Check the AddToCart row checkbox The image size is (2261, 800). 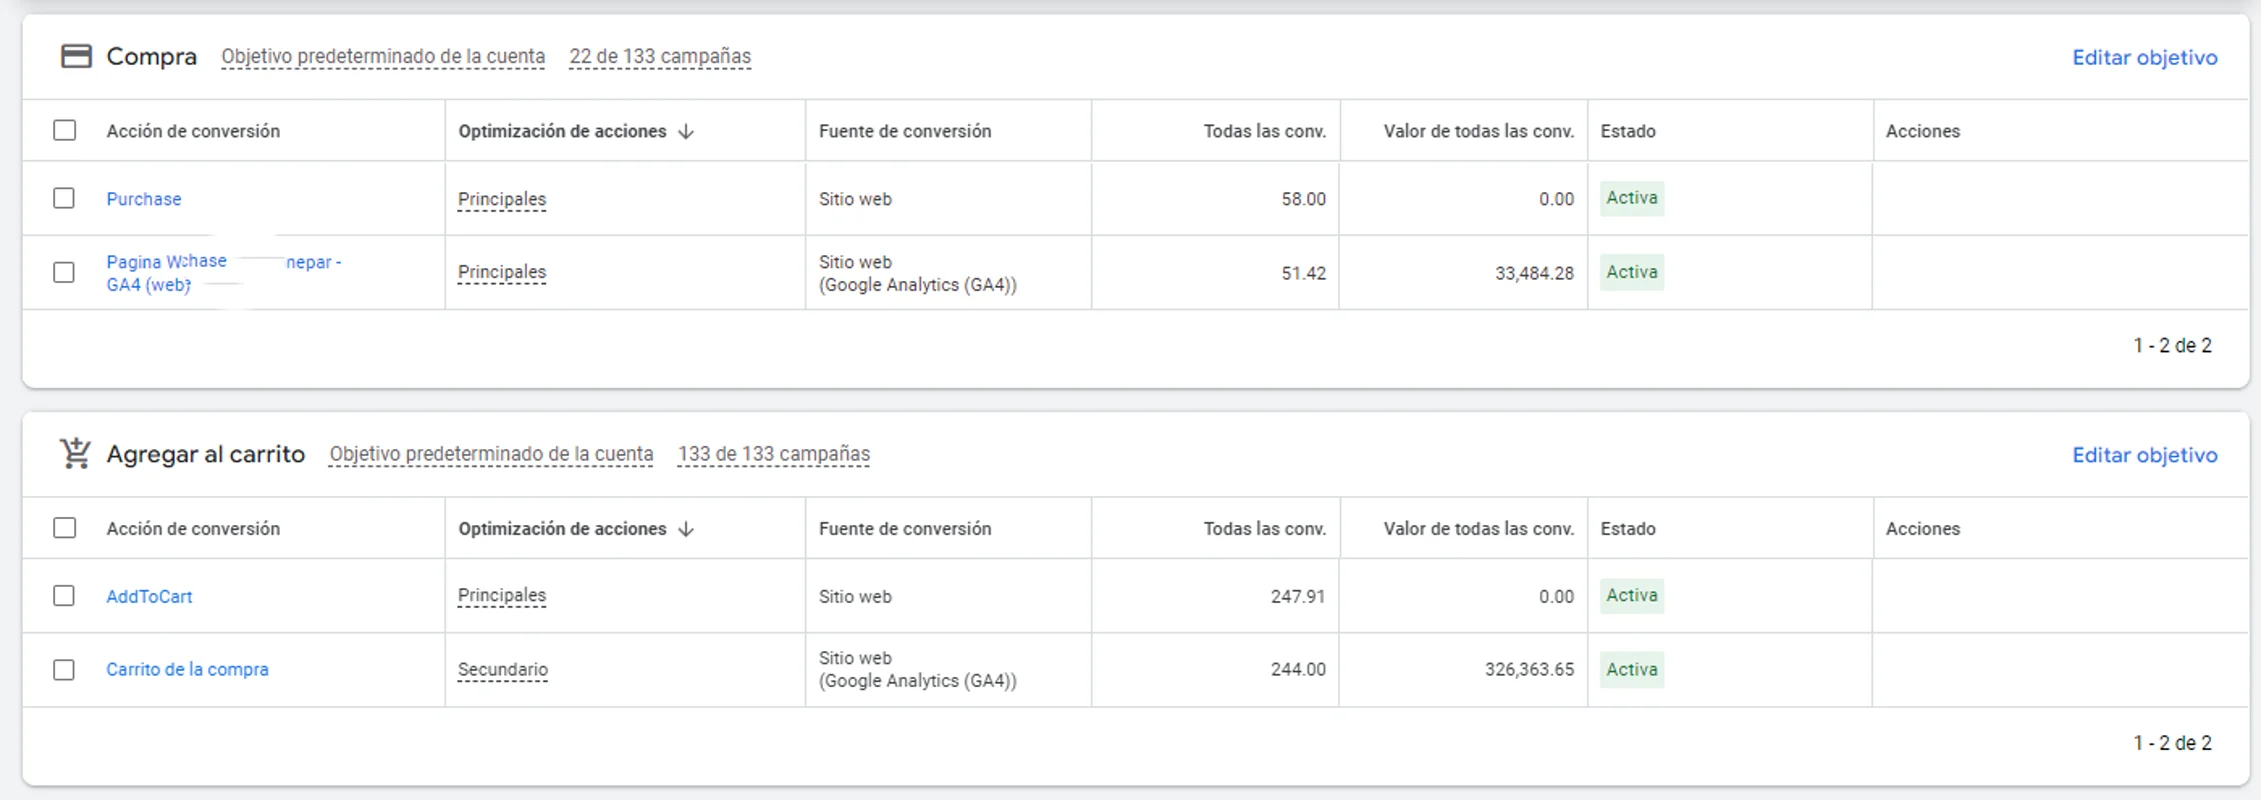coord(64,595)
